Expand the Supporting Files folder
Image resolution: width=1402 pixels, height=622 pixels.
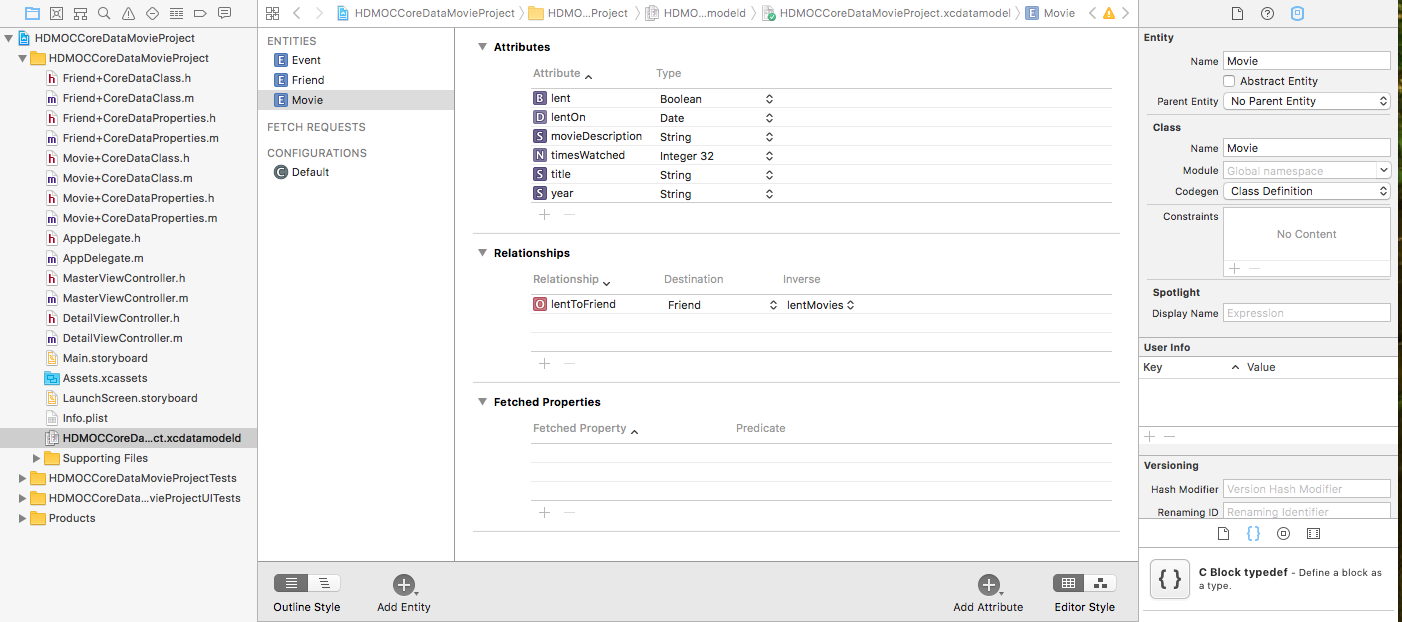coord(37,458)
